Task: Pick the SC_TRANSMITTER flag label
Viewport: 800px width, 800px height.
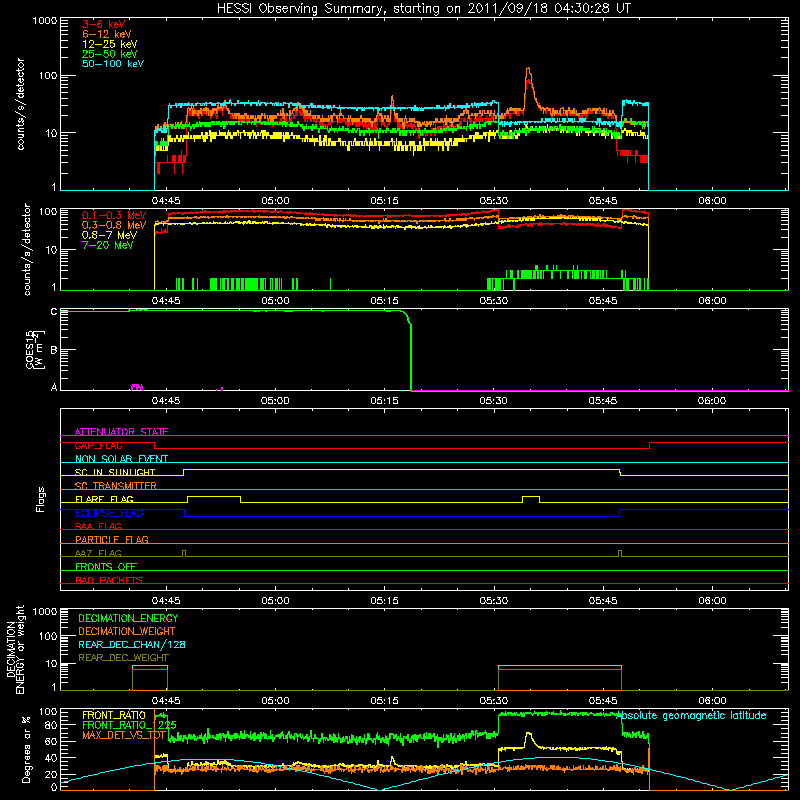Action: click(115, 485)
